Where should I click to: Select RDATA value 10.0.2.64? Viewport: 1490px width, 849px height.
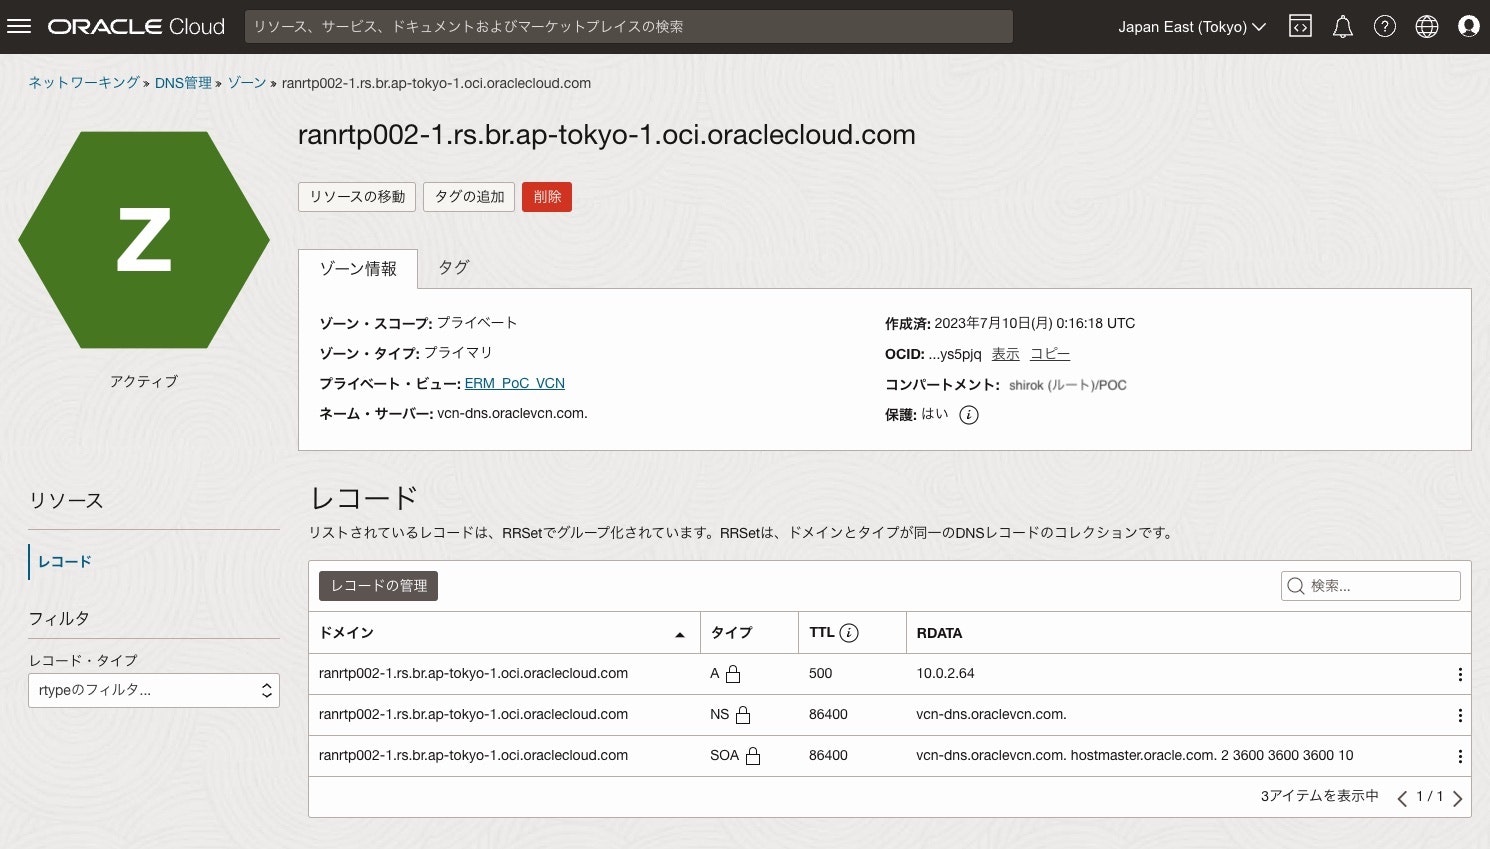coord(945,674)
